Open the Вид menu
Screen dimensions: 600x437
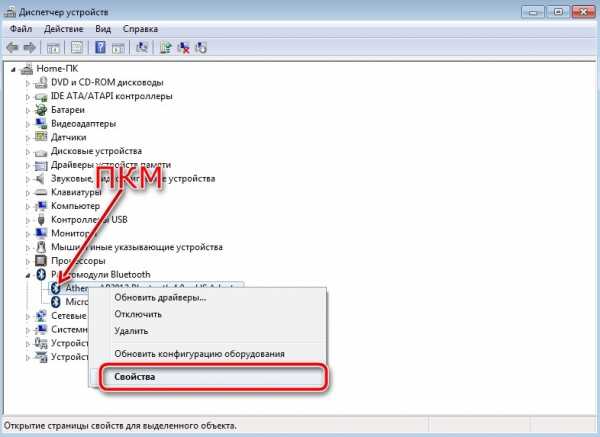(x=103, y=29)
